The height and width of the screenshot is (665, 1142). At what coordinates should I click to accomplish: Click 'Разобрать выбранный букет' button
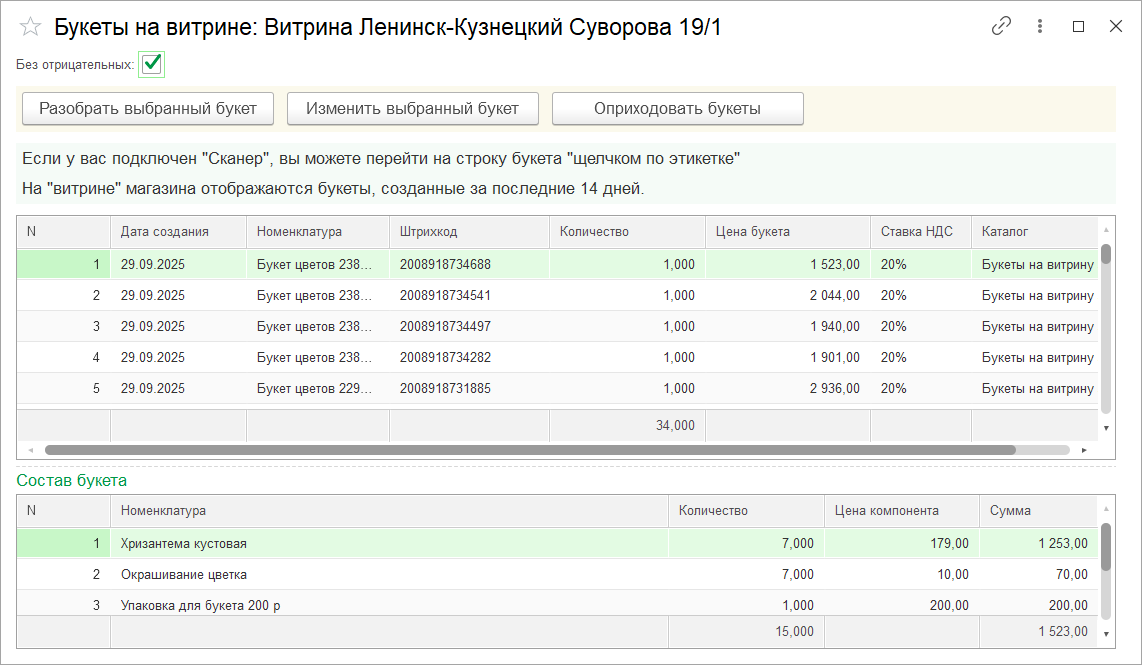tap(148, 109)
